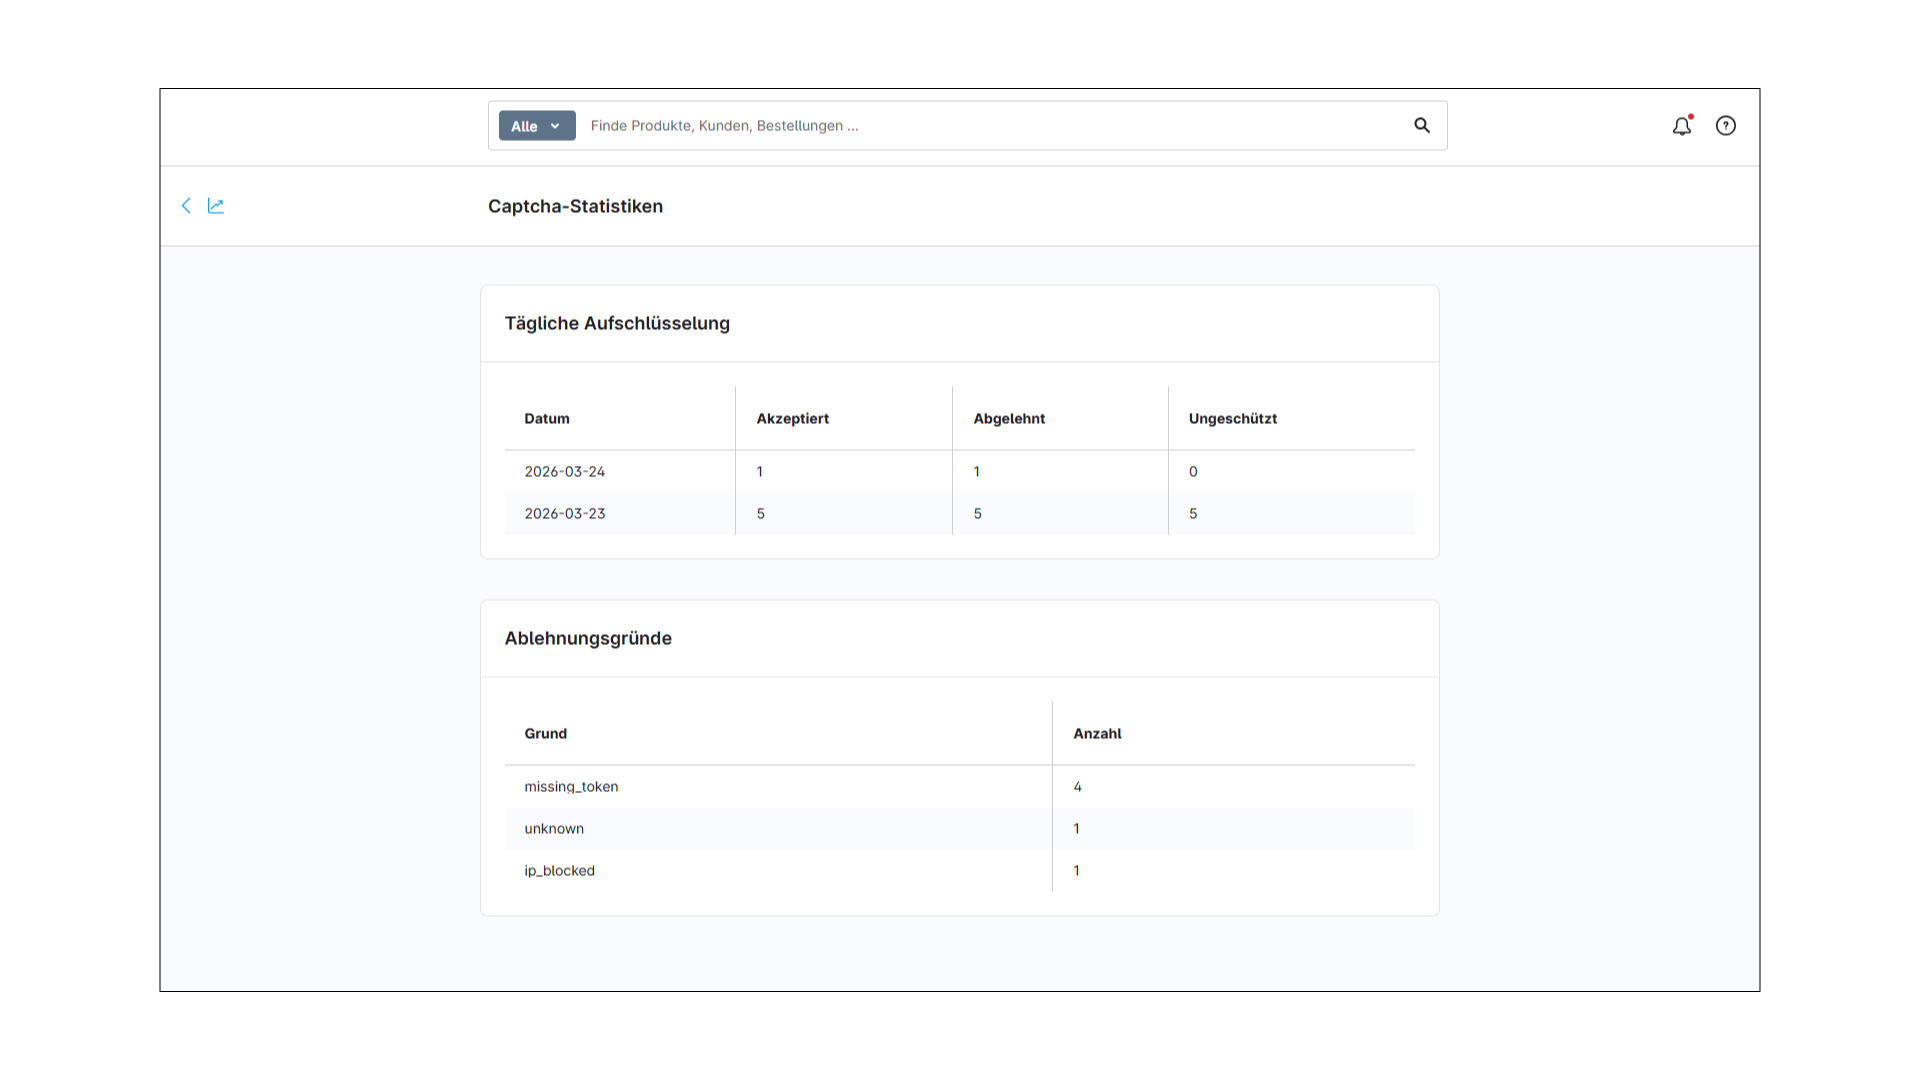Click the Datum column header

[547, 418]
